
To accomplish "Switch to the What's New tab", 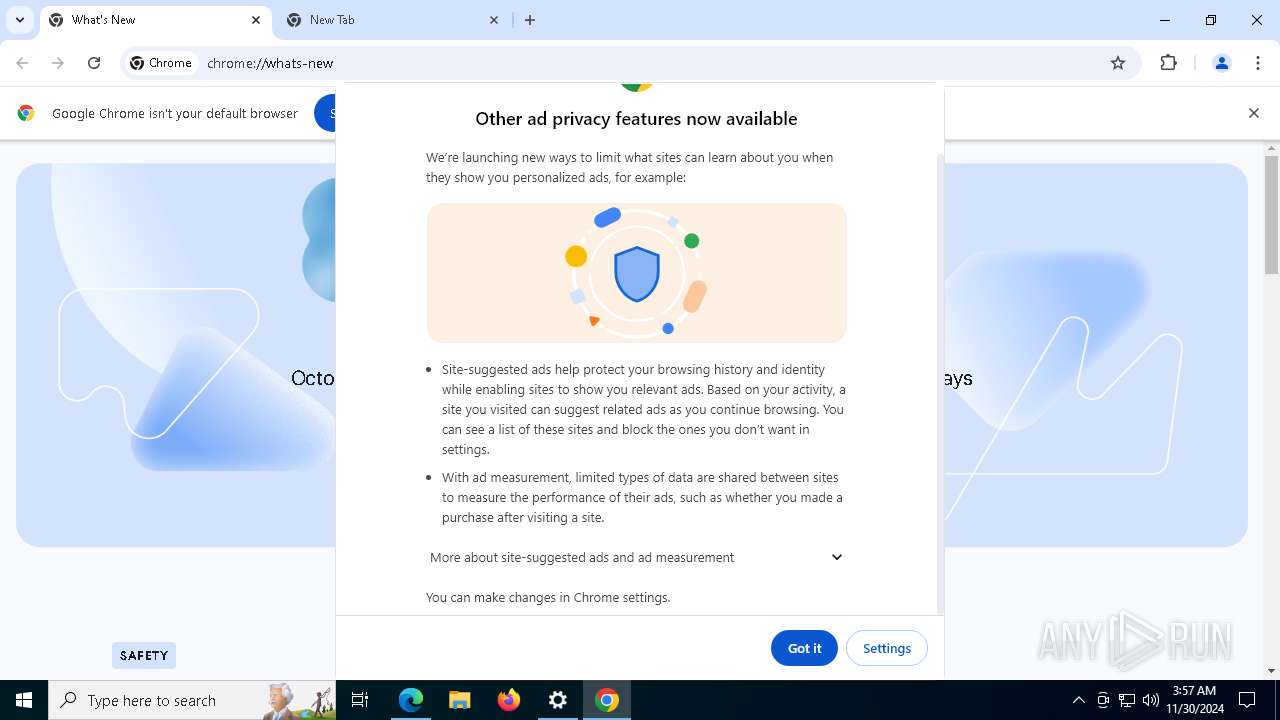I will pos(155,20).
